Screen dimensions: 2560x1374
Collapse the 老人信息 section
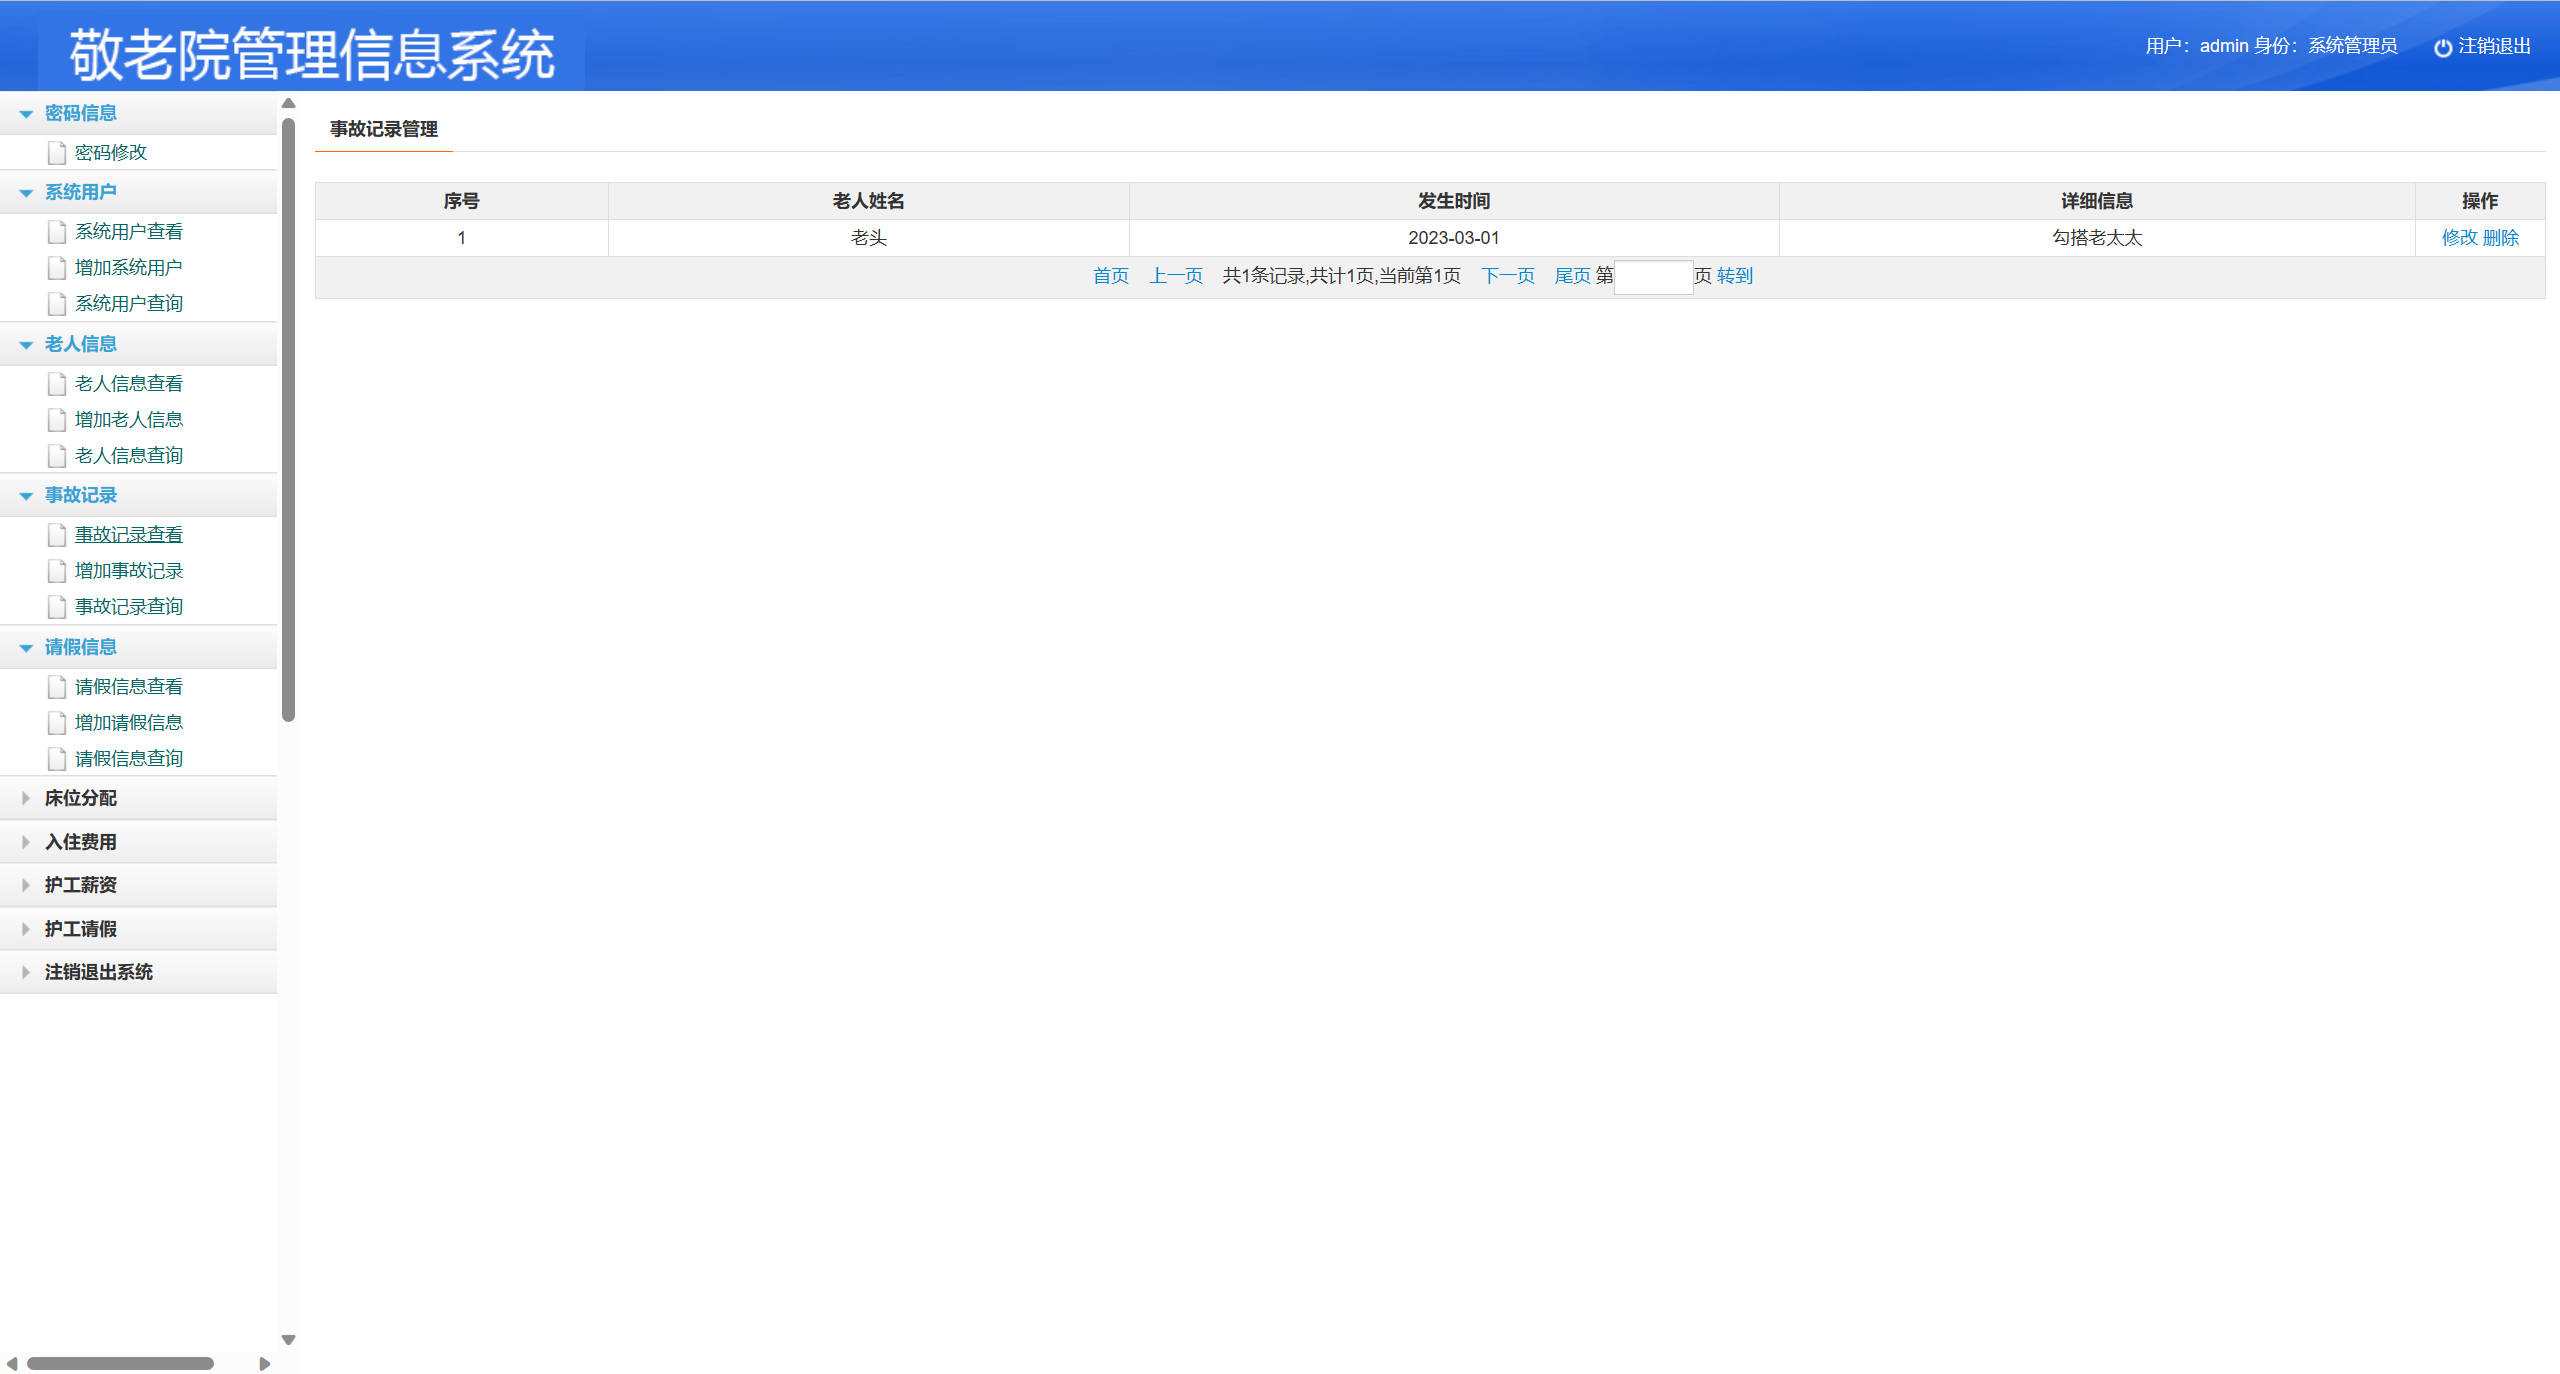point(80,344)
